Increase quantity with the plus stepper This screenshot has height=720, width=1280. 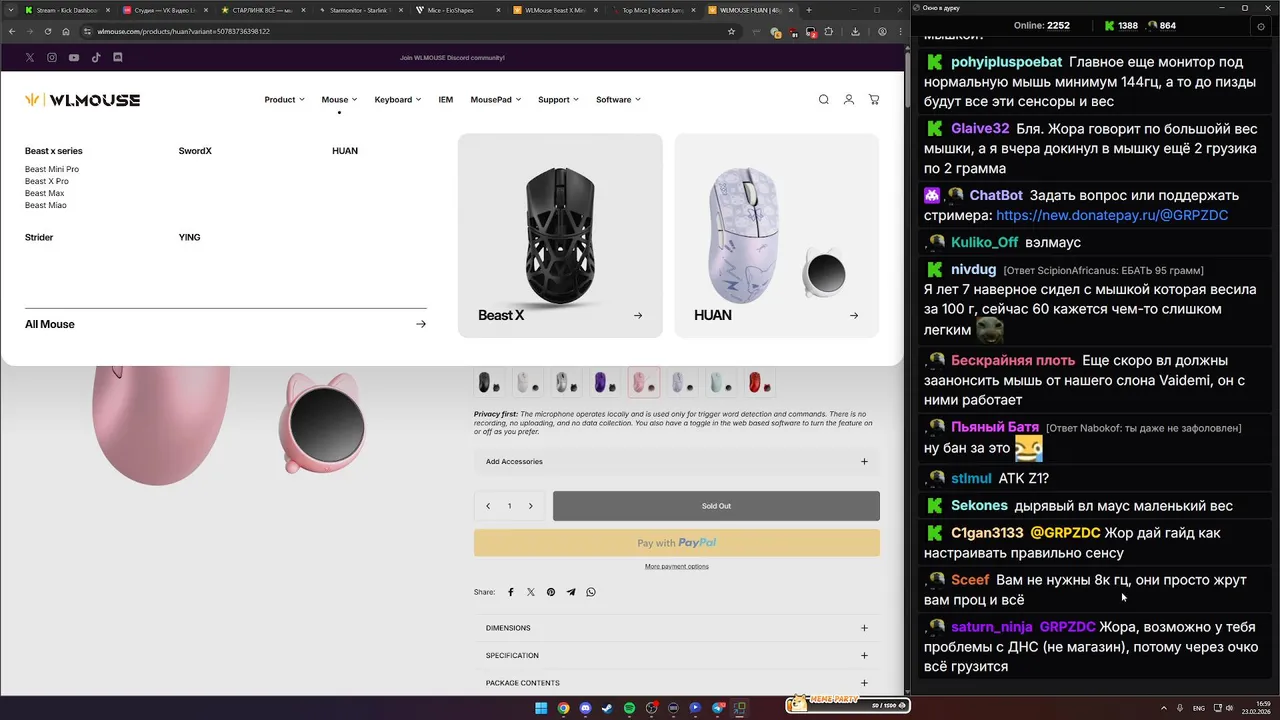[530, 506]
